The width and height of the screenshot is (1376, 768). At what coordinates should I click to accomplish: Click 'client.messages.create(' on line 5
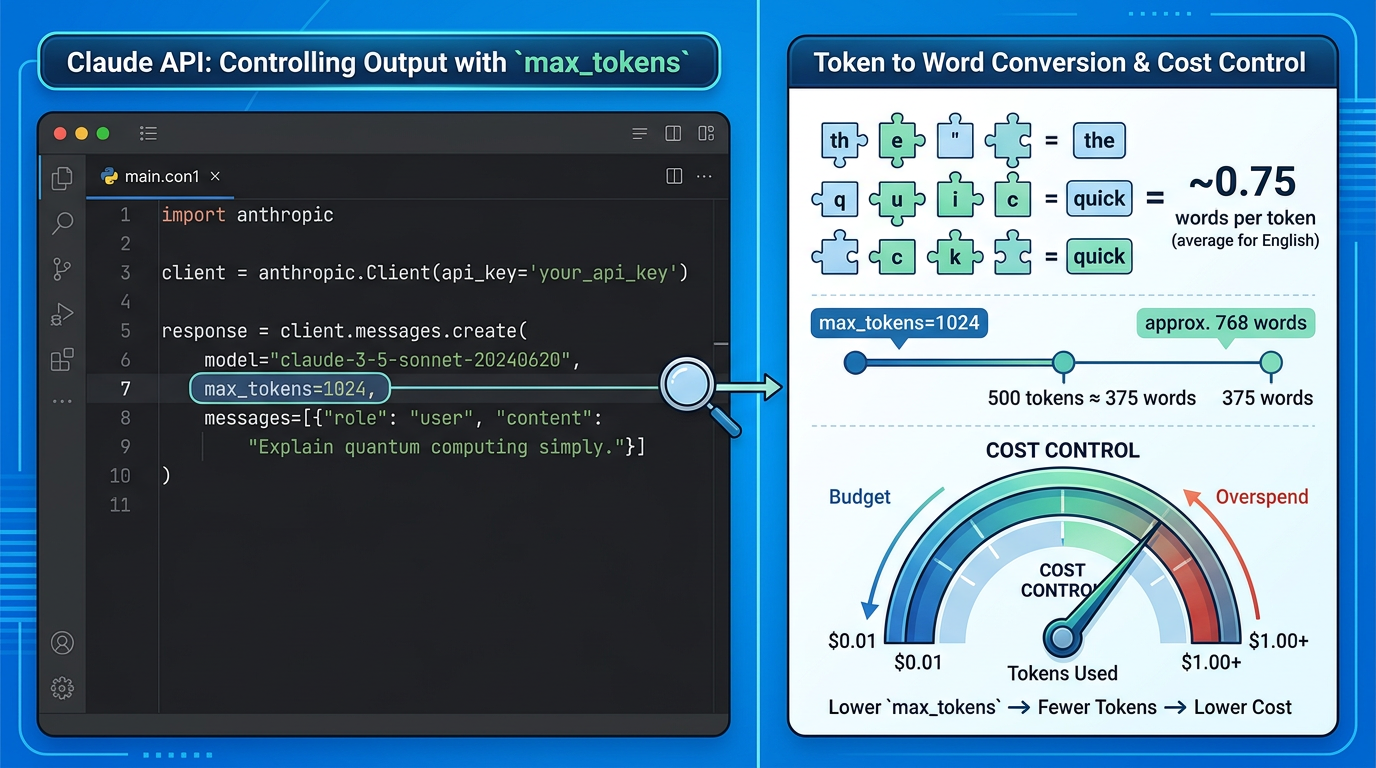(x=403, y=331)
